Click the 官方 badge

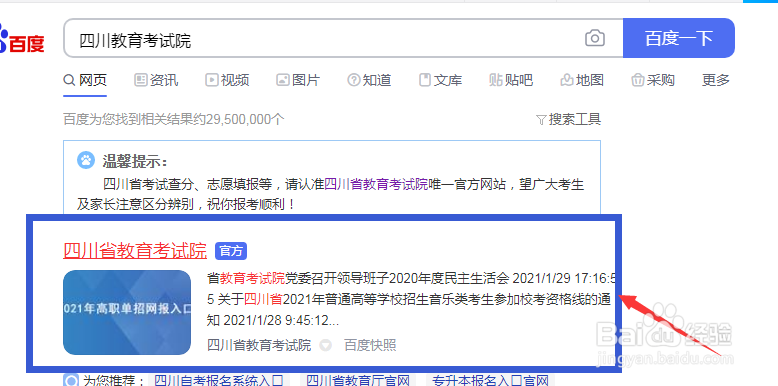pos(231,251)
